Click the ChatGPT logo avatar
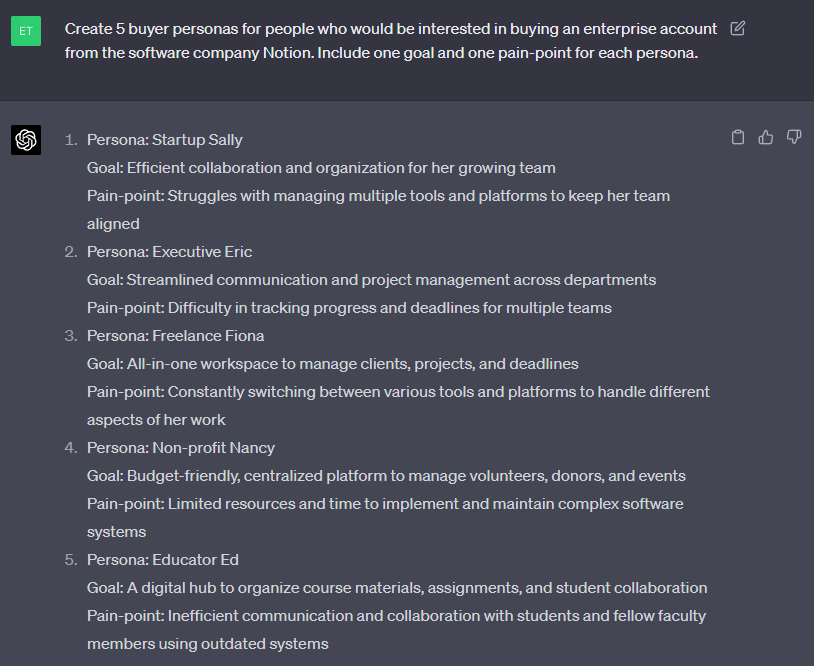The image size is (814, 666). coord(26,140)
